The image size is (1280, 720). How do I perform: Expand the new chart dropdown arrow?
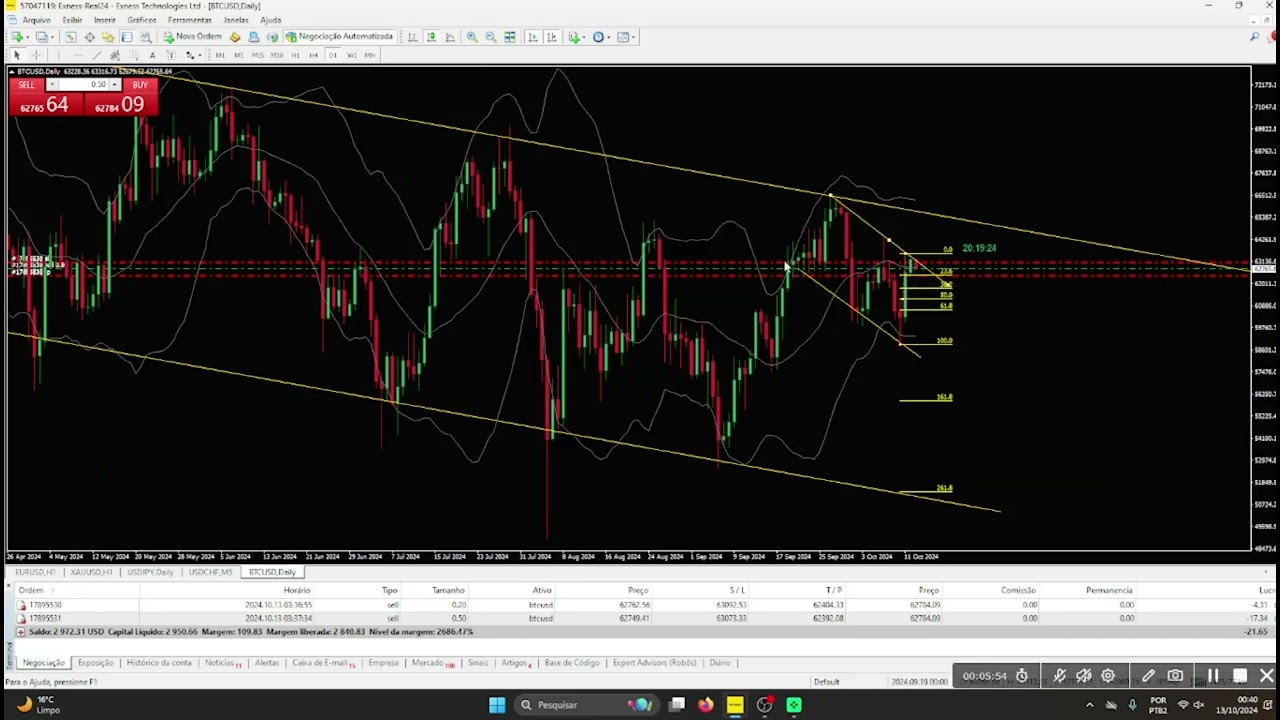coord(27,37)
